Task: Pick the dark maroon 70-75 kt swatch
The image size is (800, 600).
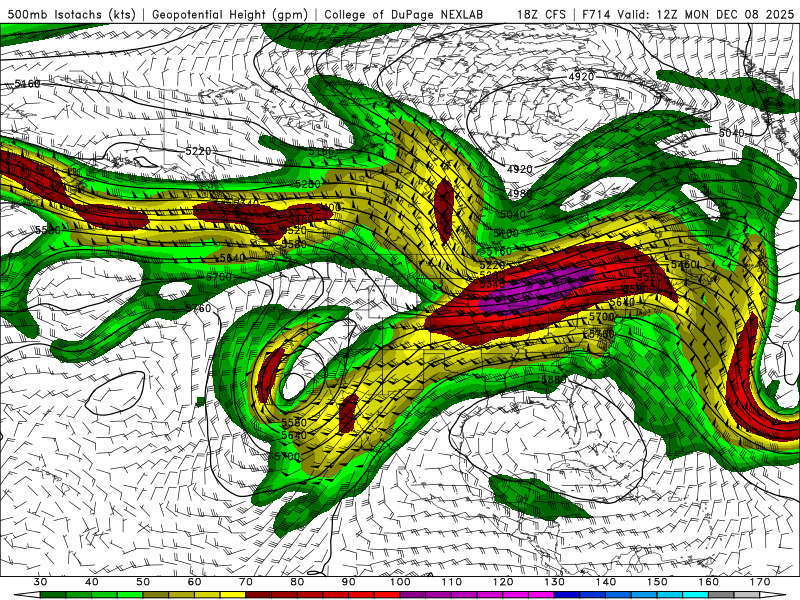Action: [x=259, y=596]
